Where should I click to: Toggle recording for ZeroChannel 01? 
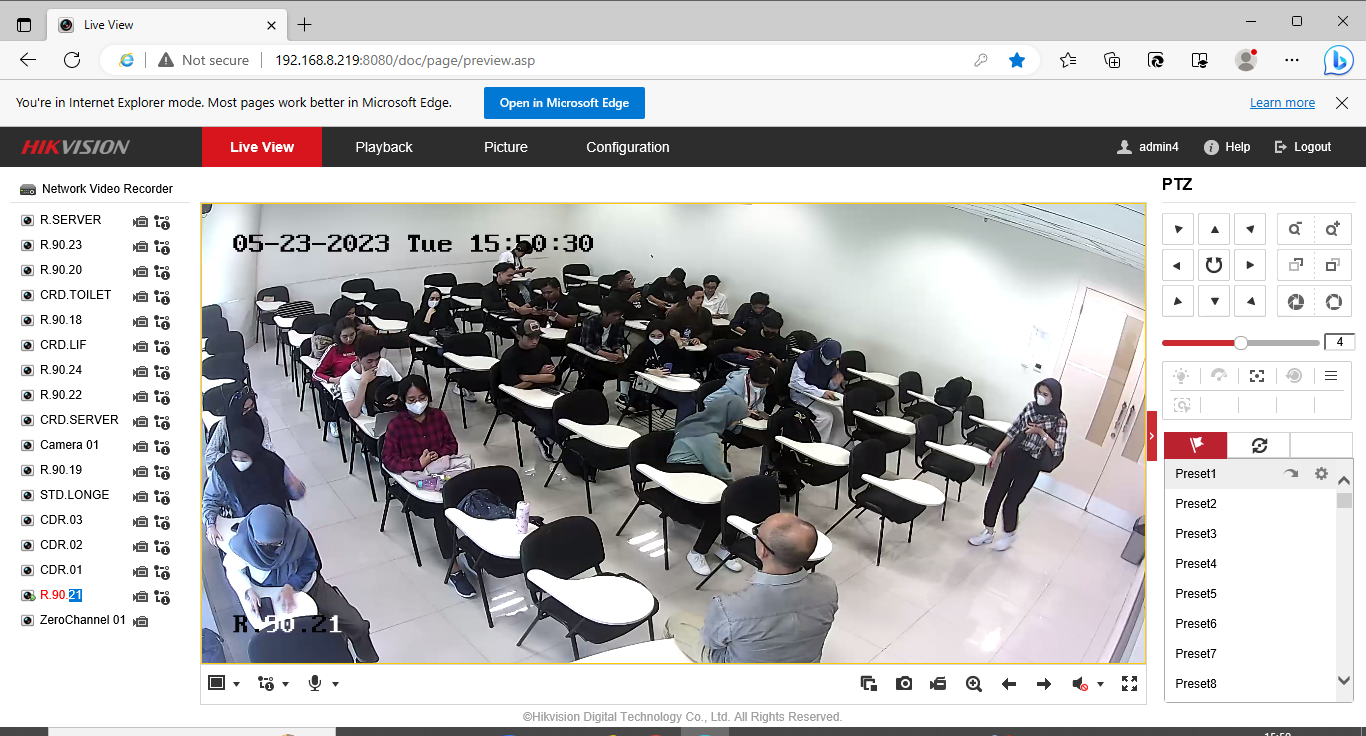click(141, 621)
